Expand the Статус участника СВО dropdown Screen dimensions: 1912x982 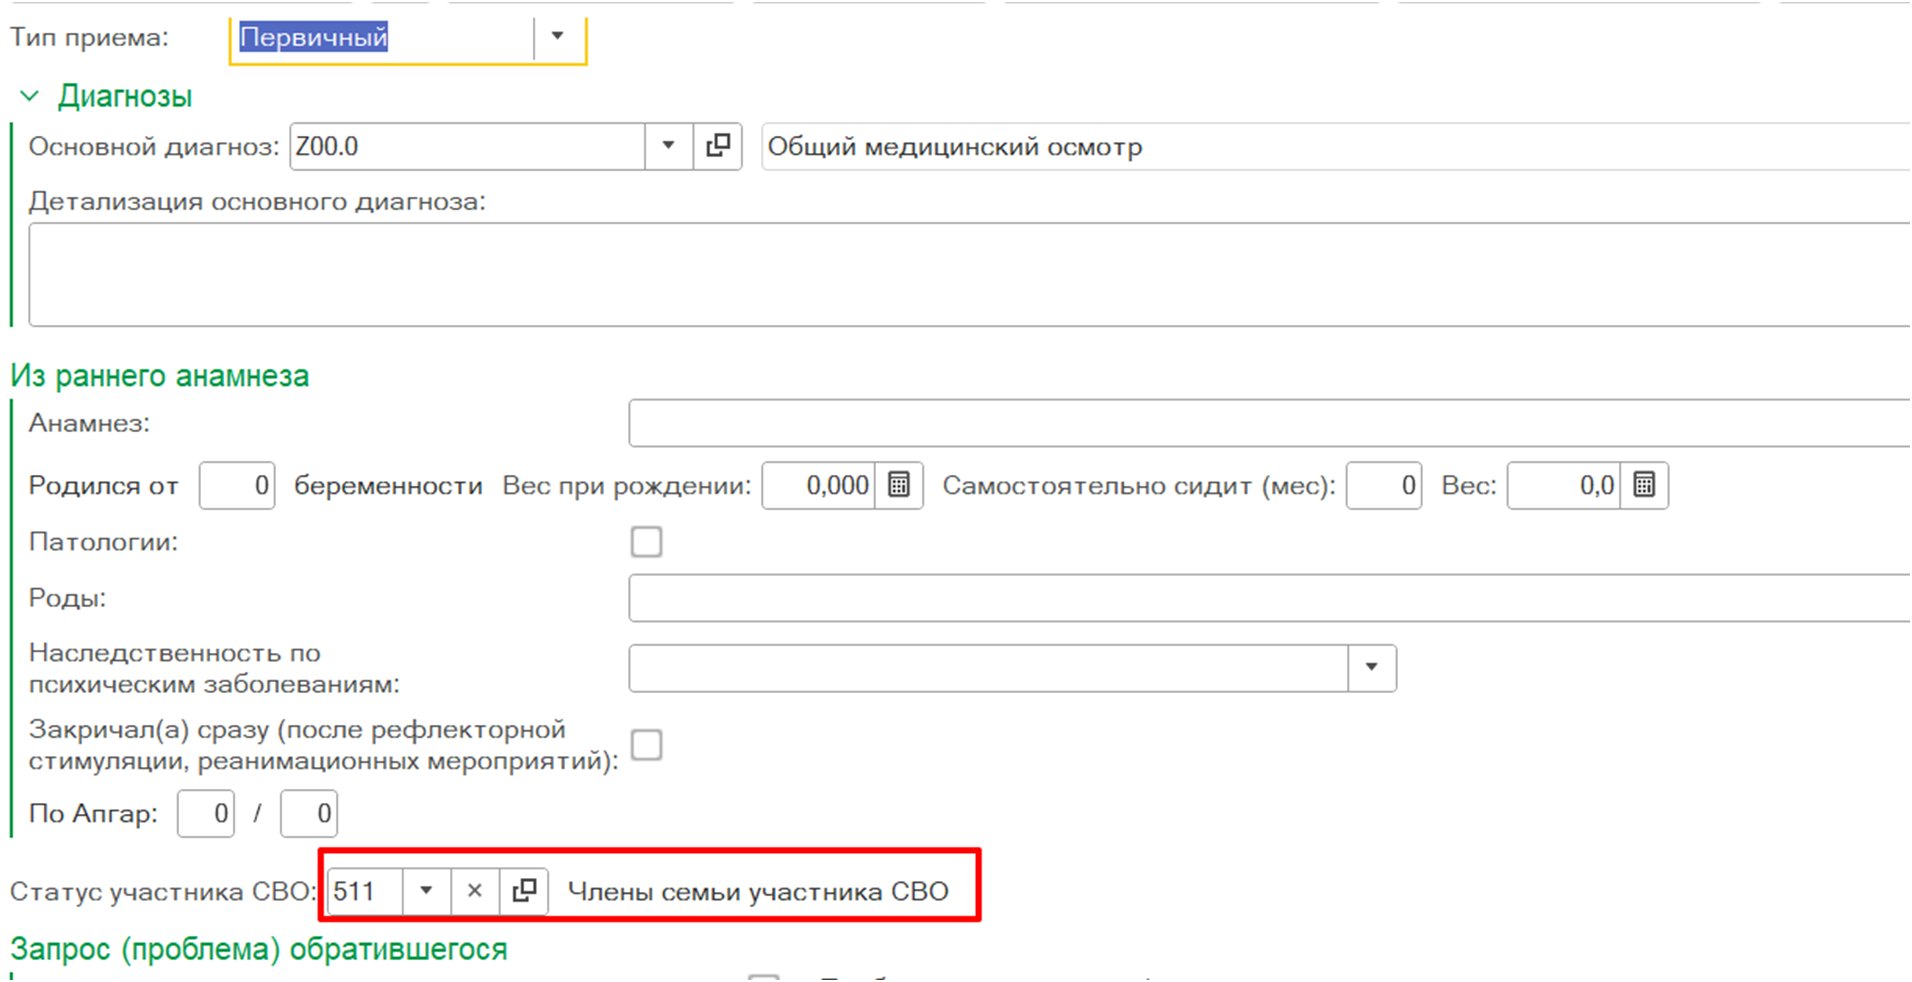(x=426, y=891)
